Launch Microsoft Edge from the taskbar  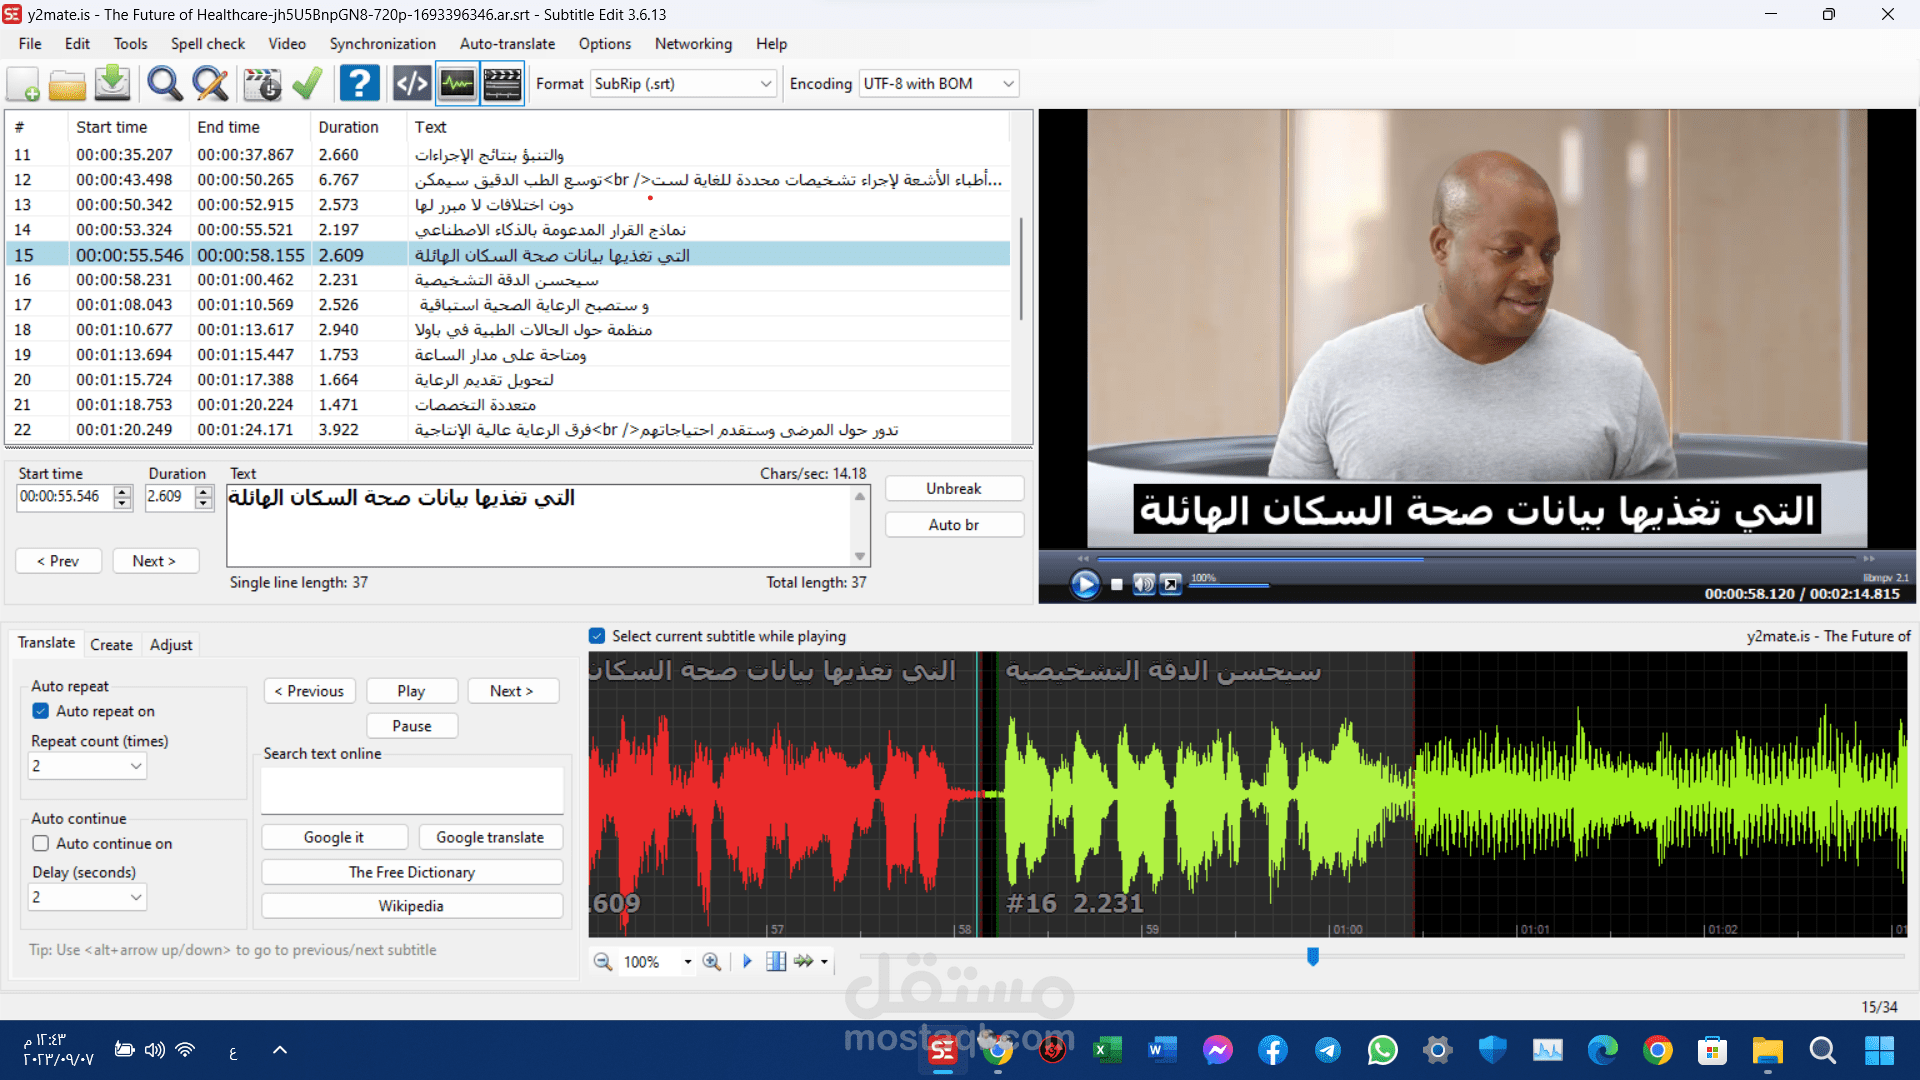click(1603, 1050)
